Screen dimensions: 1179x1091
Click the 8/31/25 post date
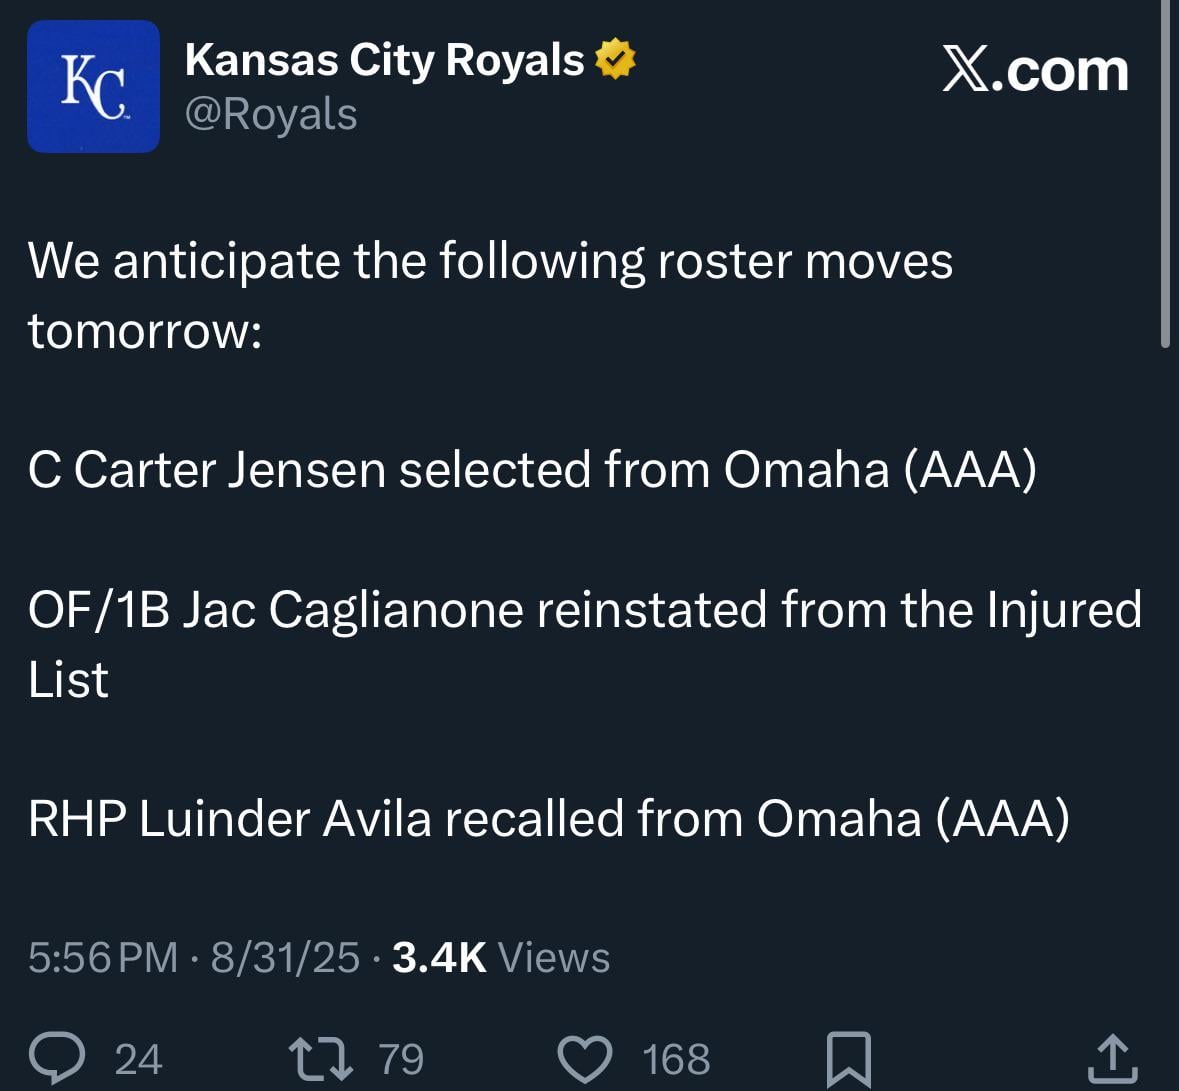(285, 957)
